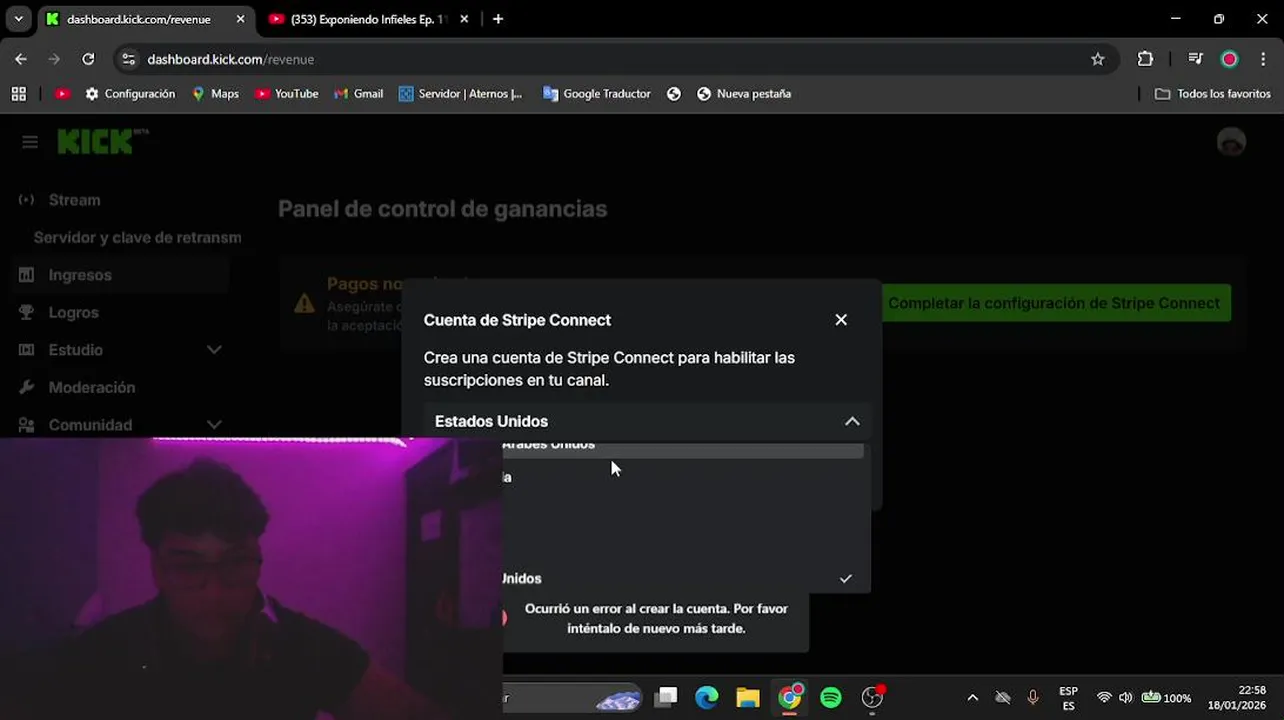
Task: Open the Chrome three-dot menu
Action: [x=1264, y=59]
